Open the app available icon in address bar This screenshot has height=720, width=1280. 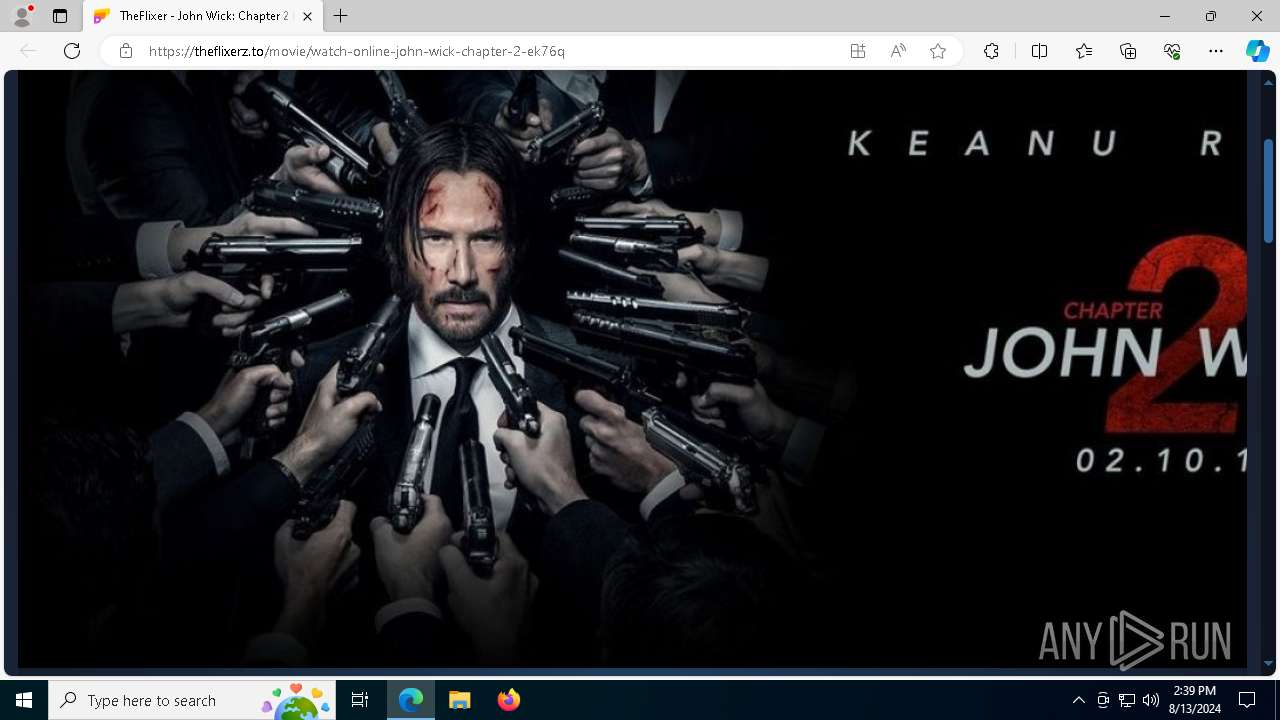[858, 51]
